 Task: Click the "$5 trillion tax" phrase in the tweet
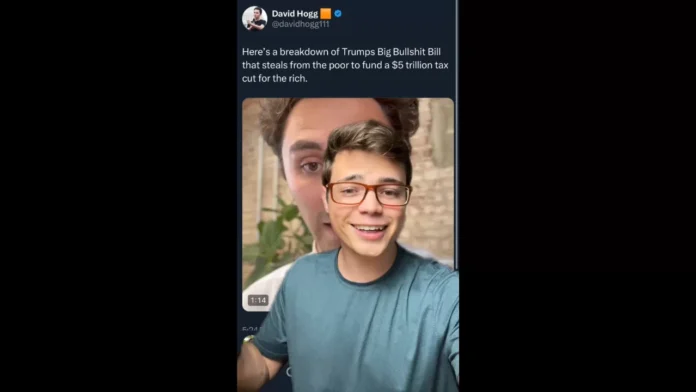(420, 65)
